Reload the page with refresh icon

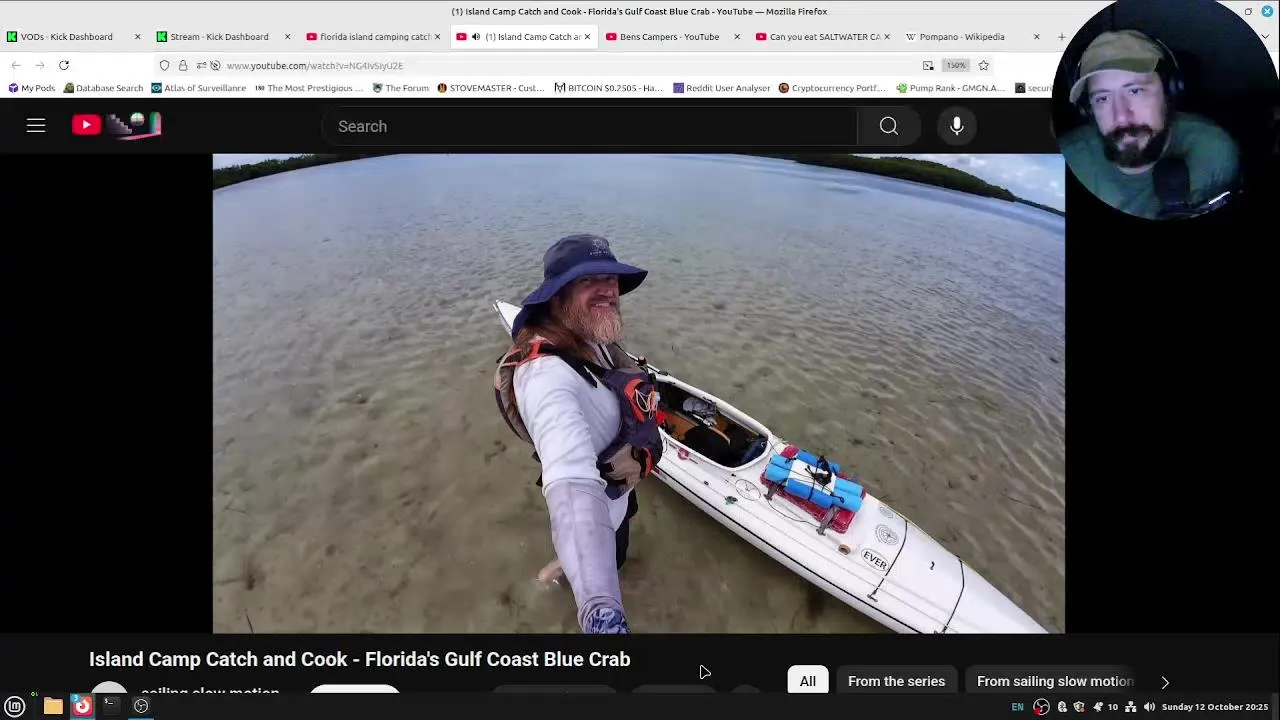(64, 65)
